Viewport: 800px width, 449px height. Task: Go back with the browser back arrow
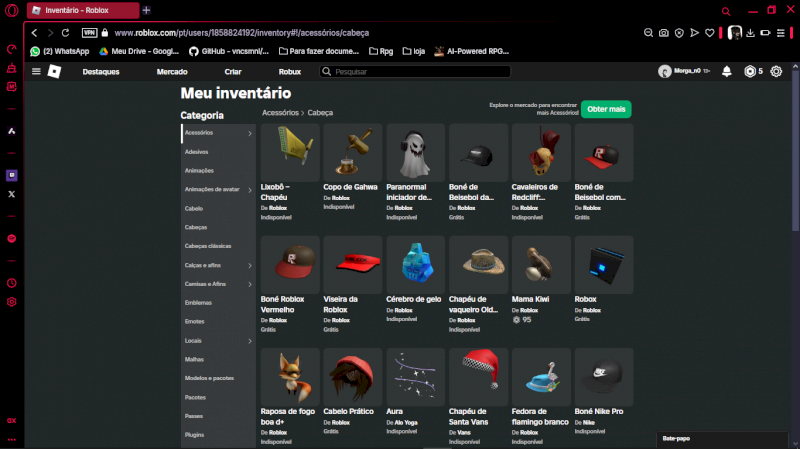click(x=34, y=33)
